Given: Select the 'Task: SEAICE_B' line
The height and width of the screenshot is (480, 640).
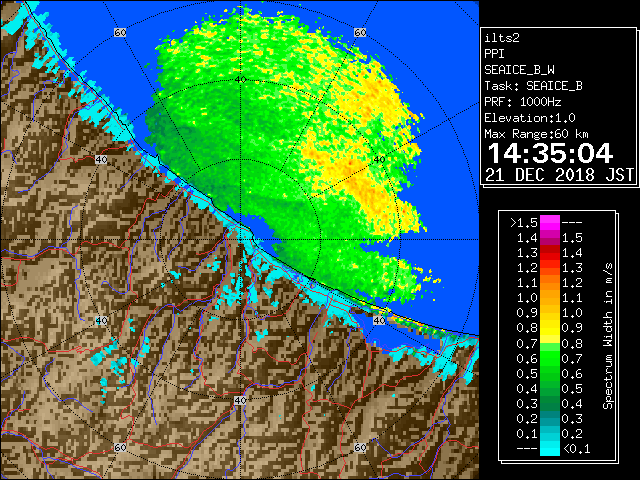Looking at the screenshot, I should tap(533, 86).
